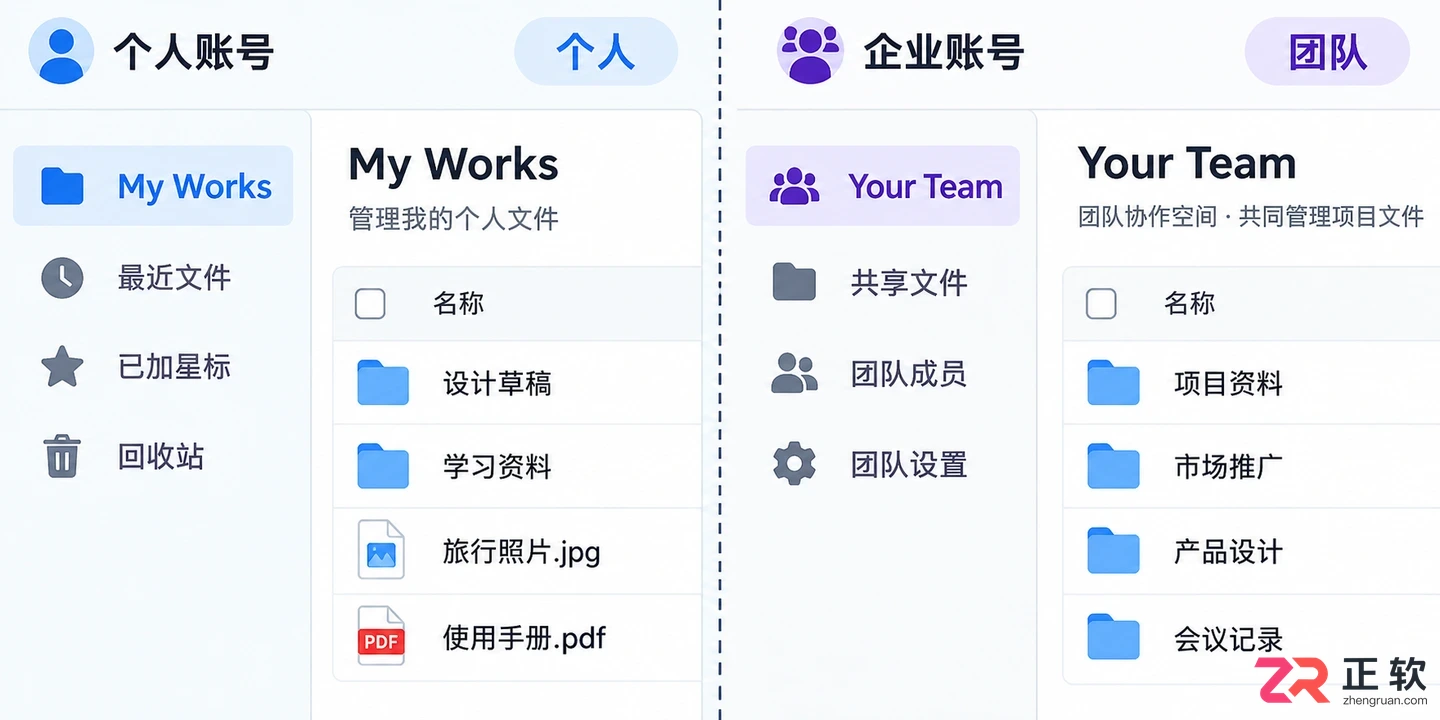The image size is (1440, 720).
Task: Click the 学习资料 folder icon
Action: tap(383, 466)
